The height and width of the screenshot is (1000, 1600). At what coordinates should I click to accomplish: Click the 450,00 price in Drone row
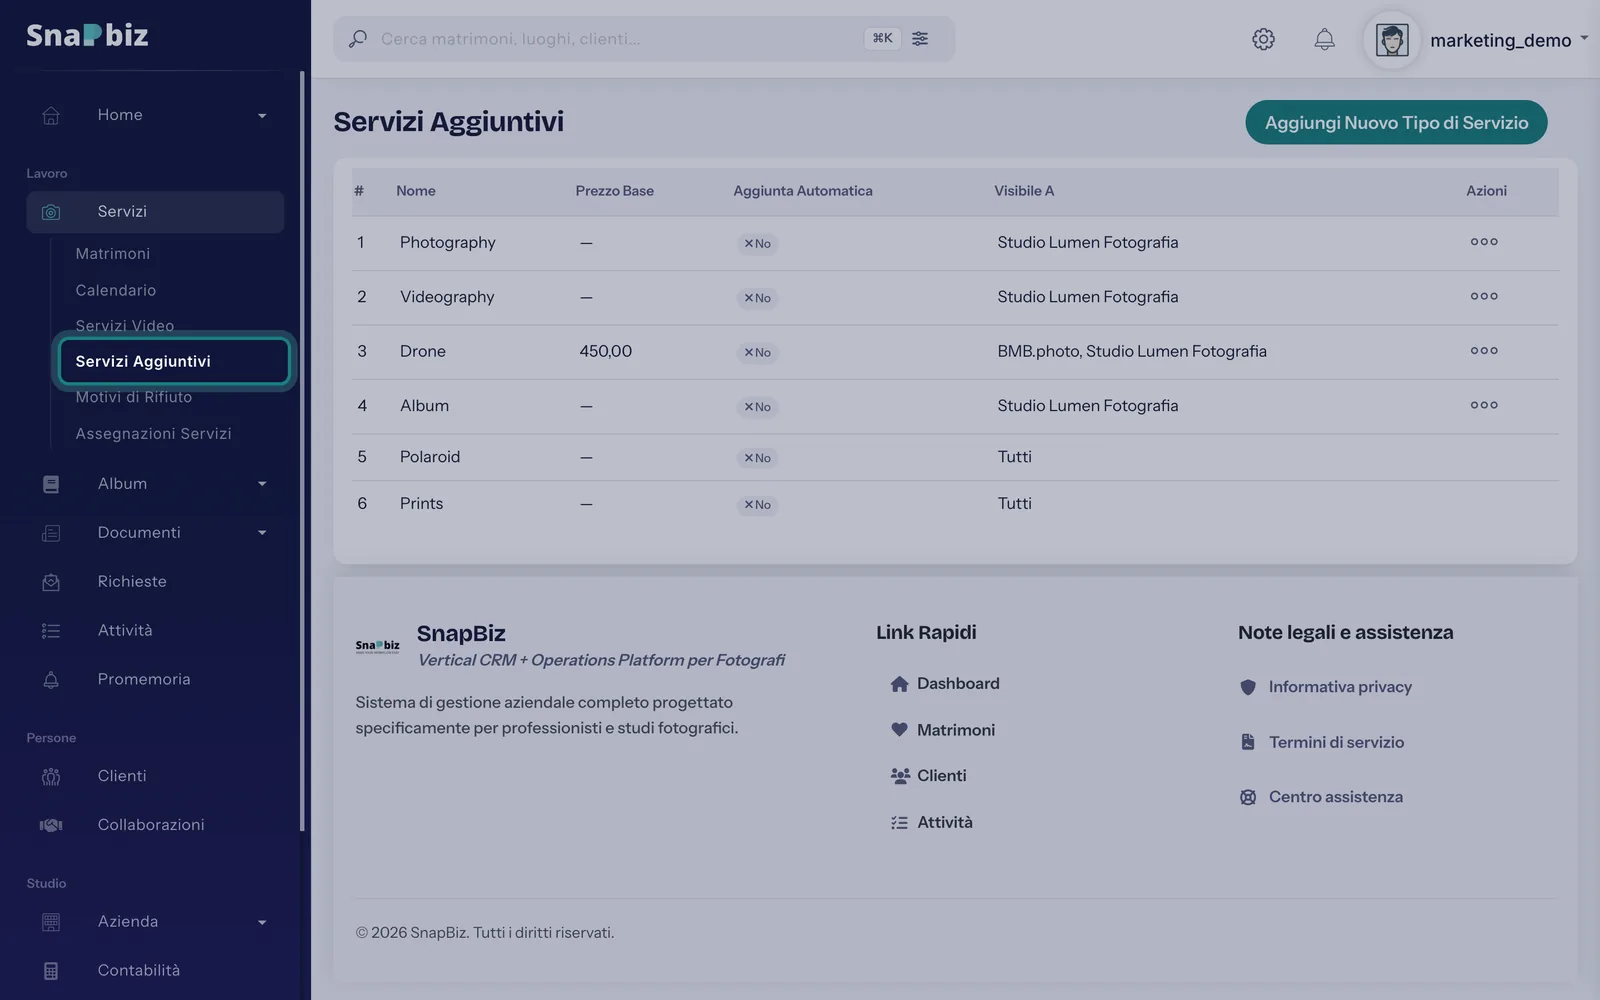(x=606, y=351)
